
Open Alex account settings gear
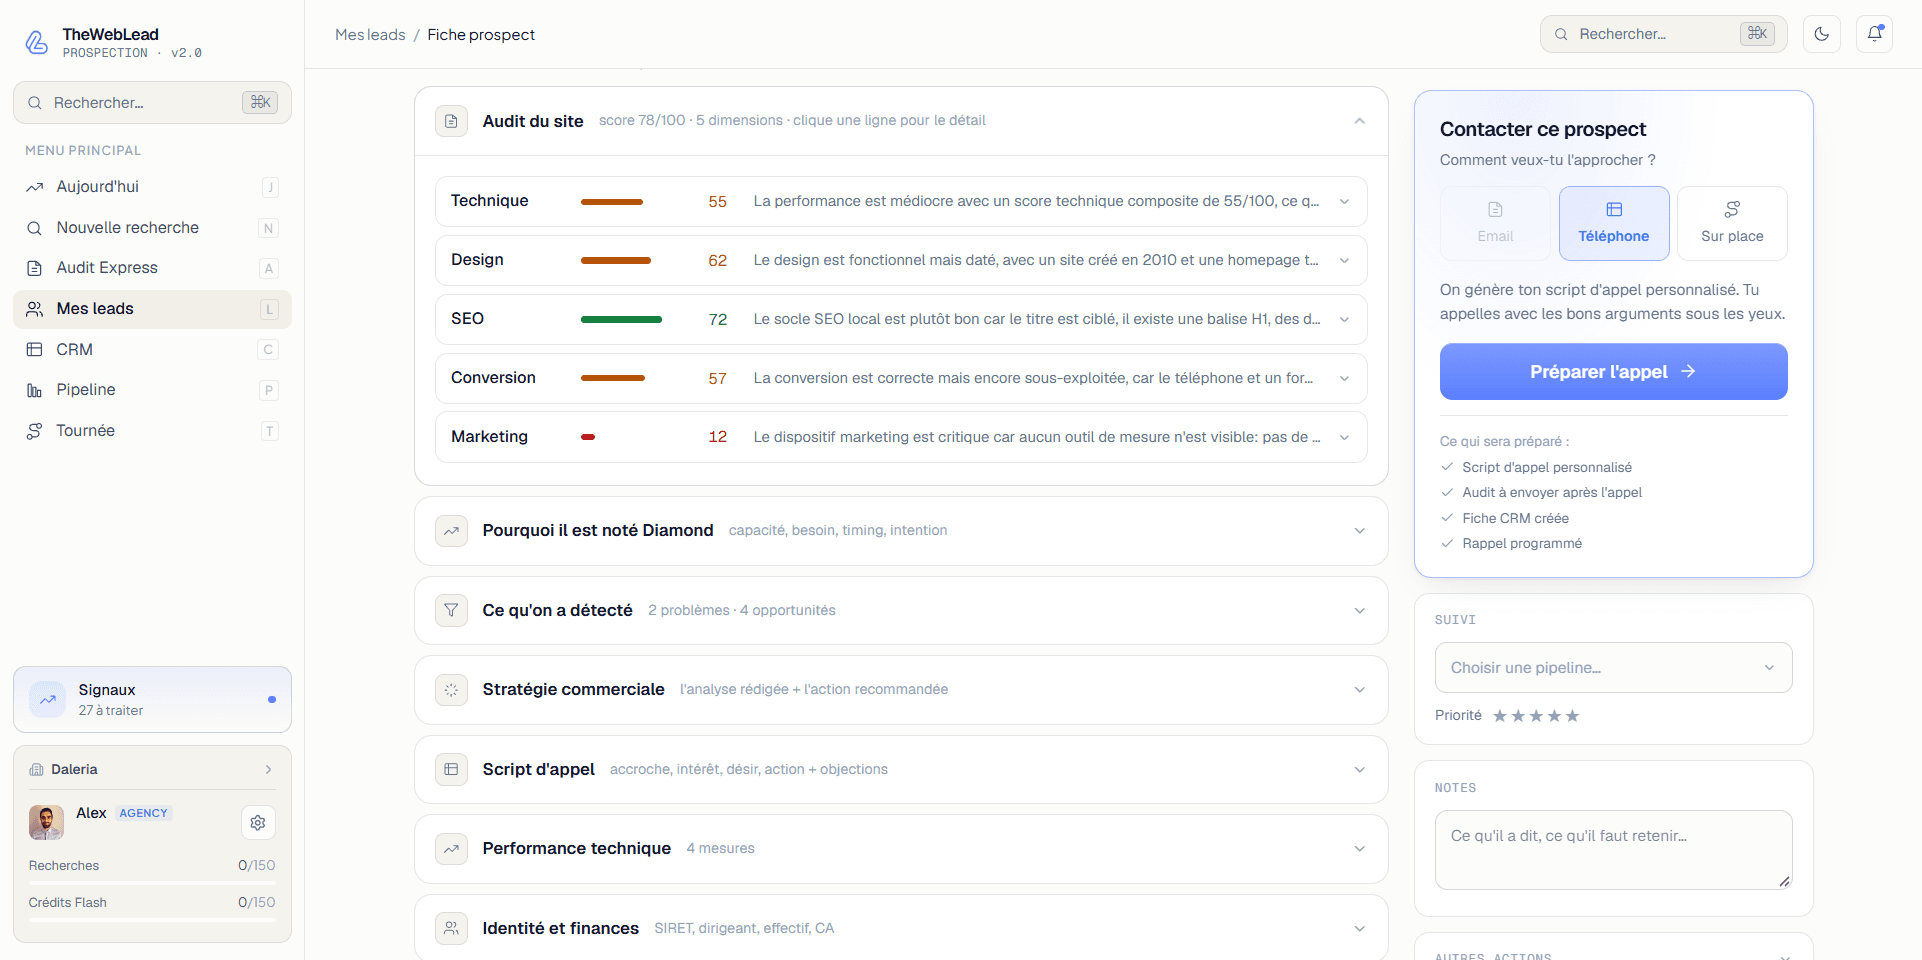[258, 823]
